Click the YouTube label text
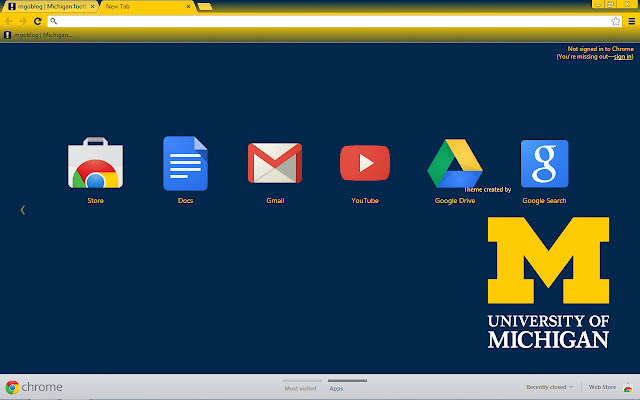640x400 pixels. (x=365, y=200)
